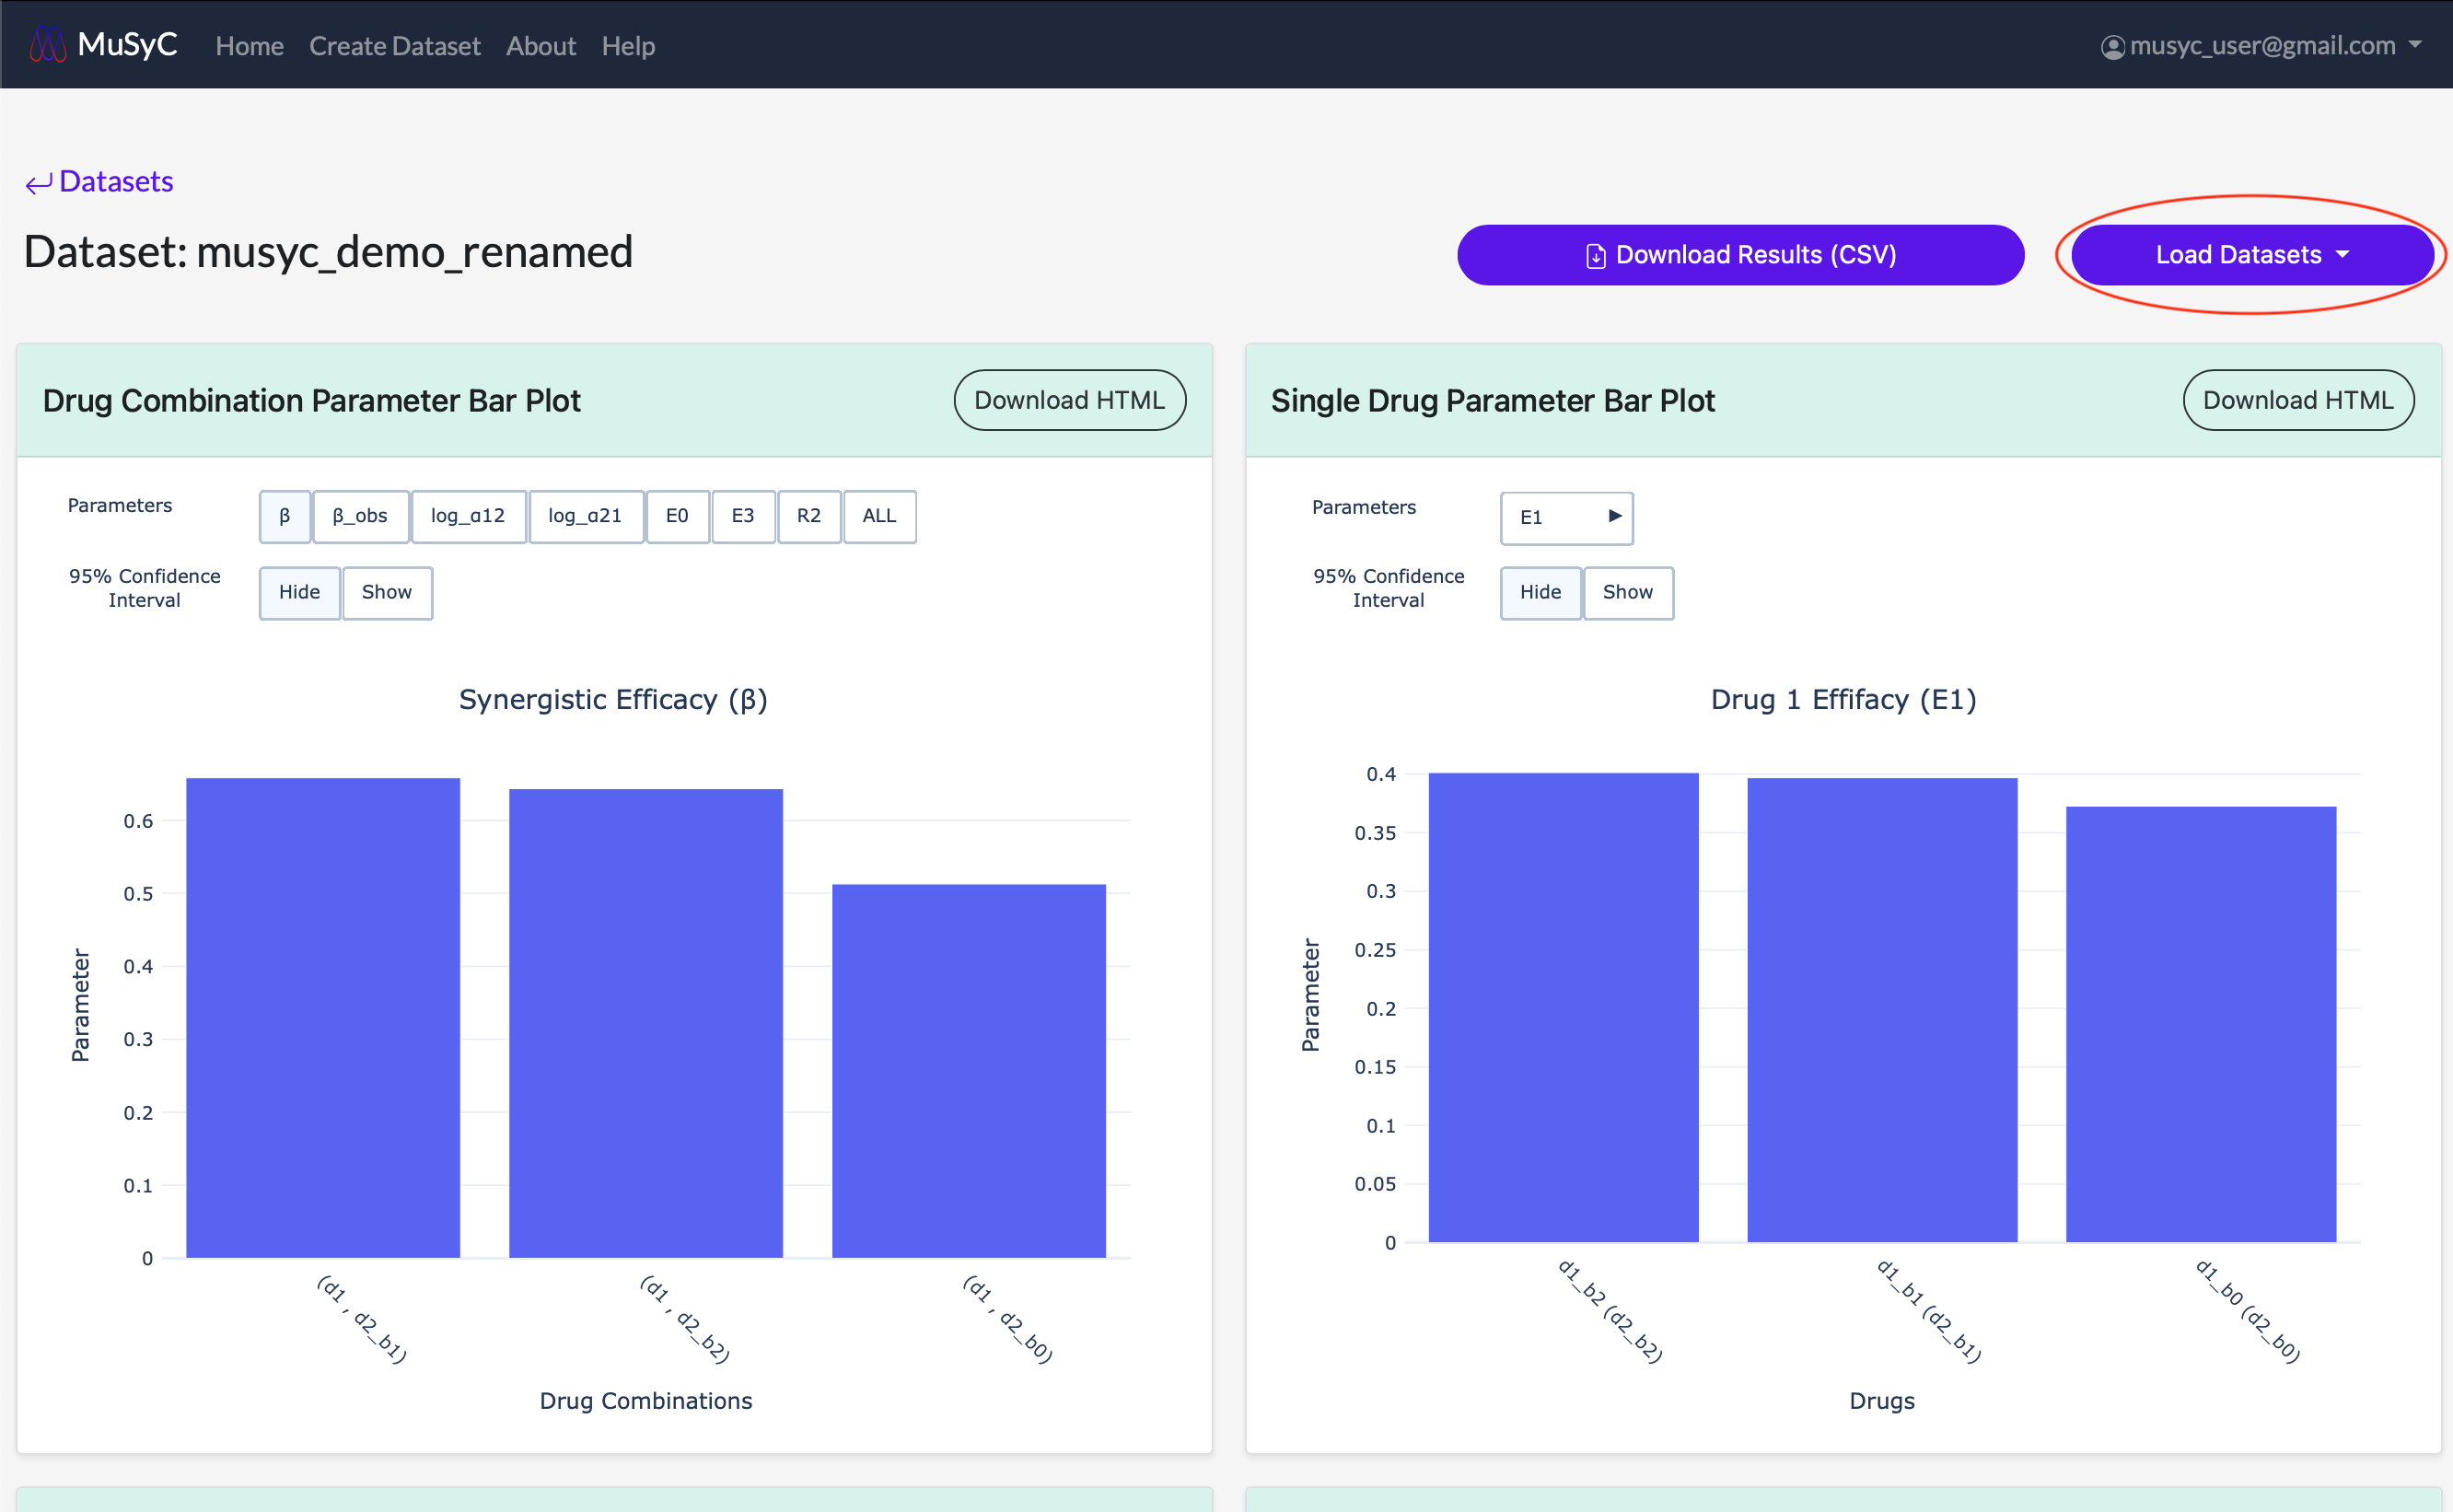
Task: Click the (d1, d2_b0) bar in combination plot
Action: pyautogui.click(x=968, y=1069)
